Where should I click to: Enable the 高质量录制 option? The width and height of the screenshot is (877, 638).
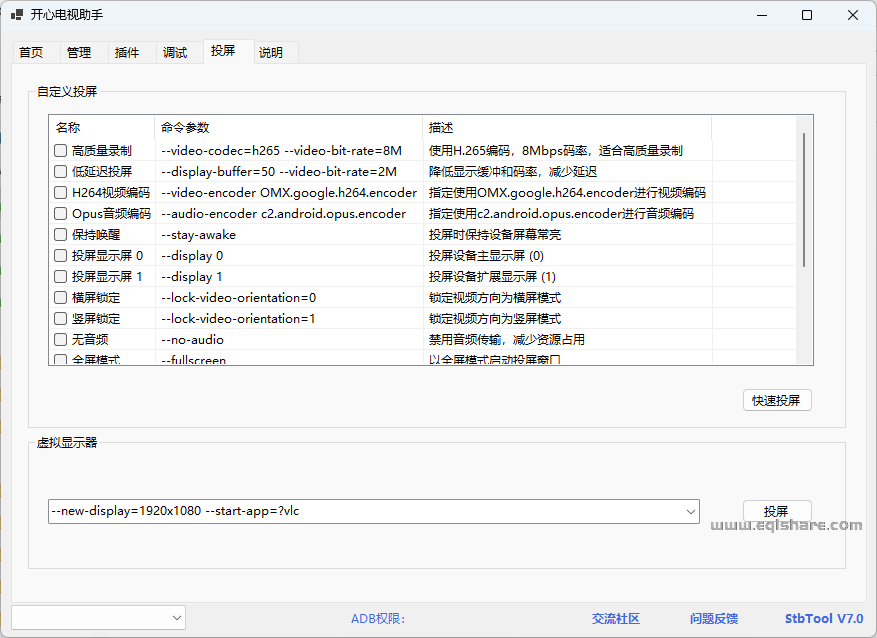60,150
